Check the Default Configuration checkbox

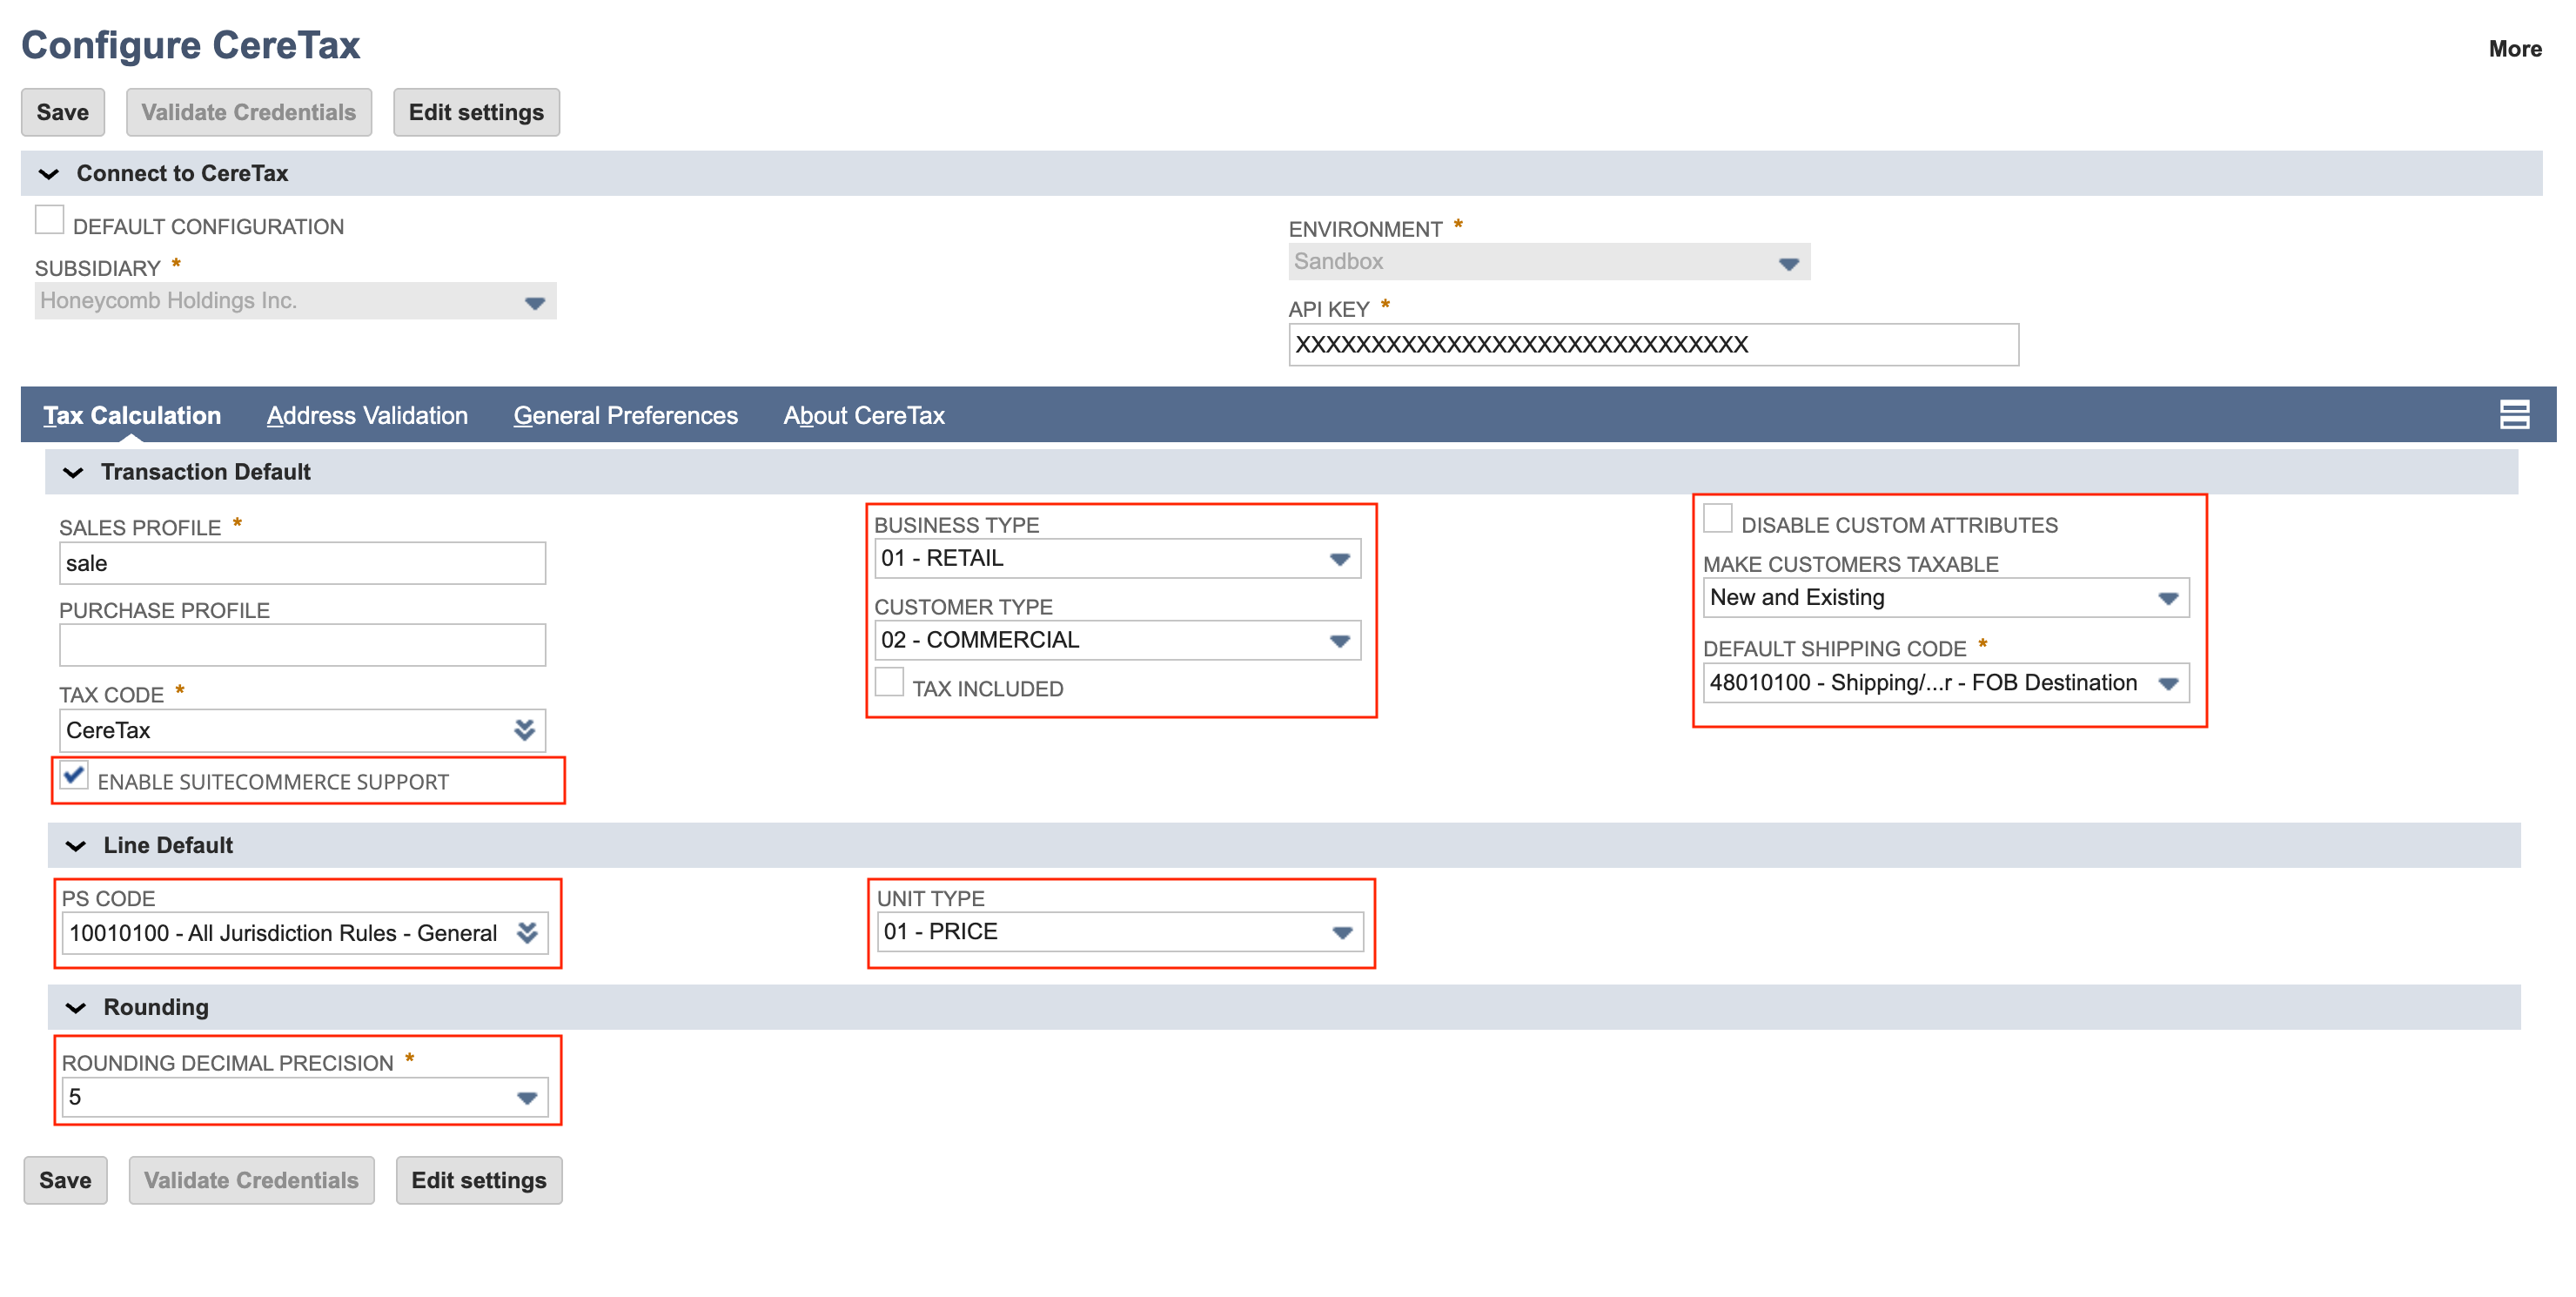pos(49,220)
